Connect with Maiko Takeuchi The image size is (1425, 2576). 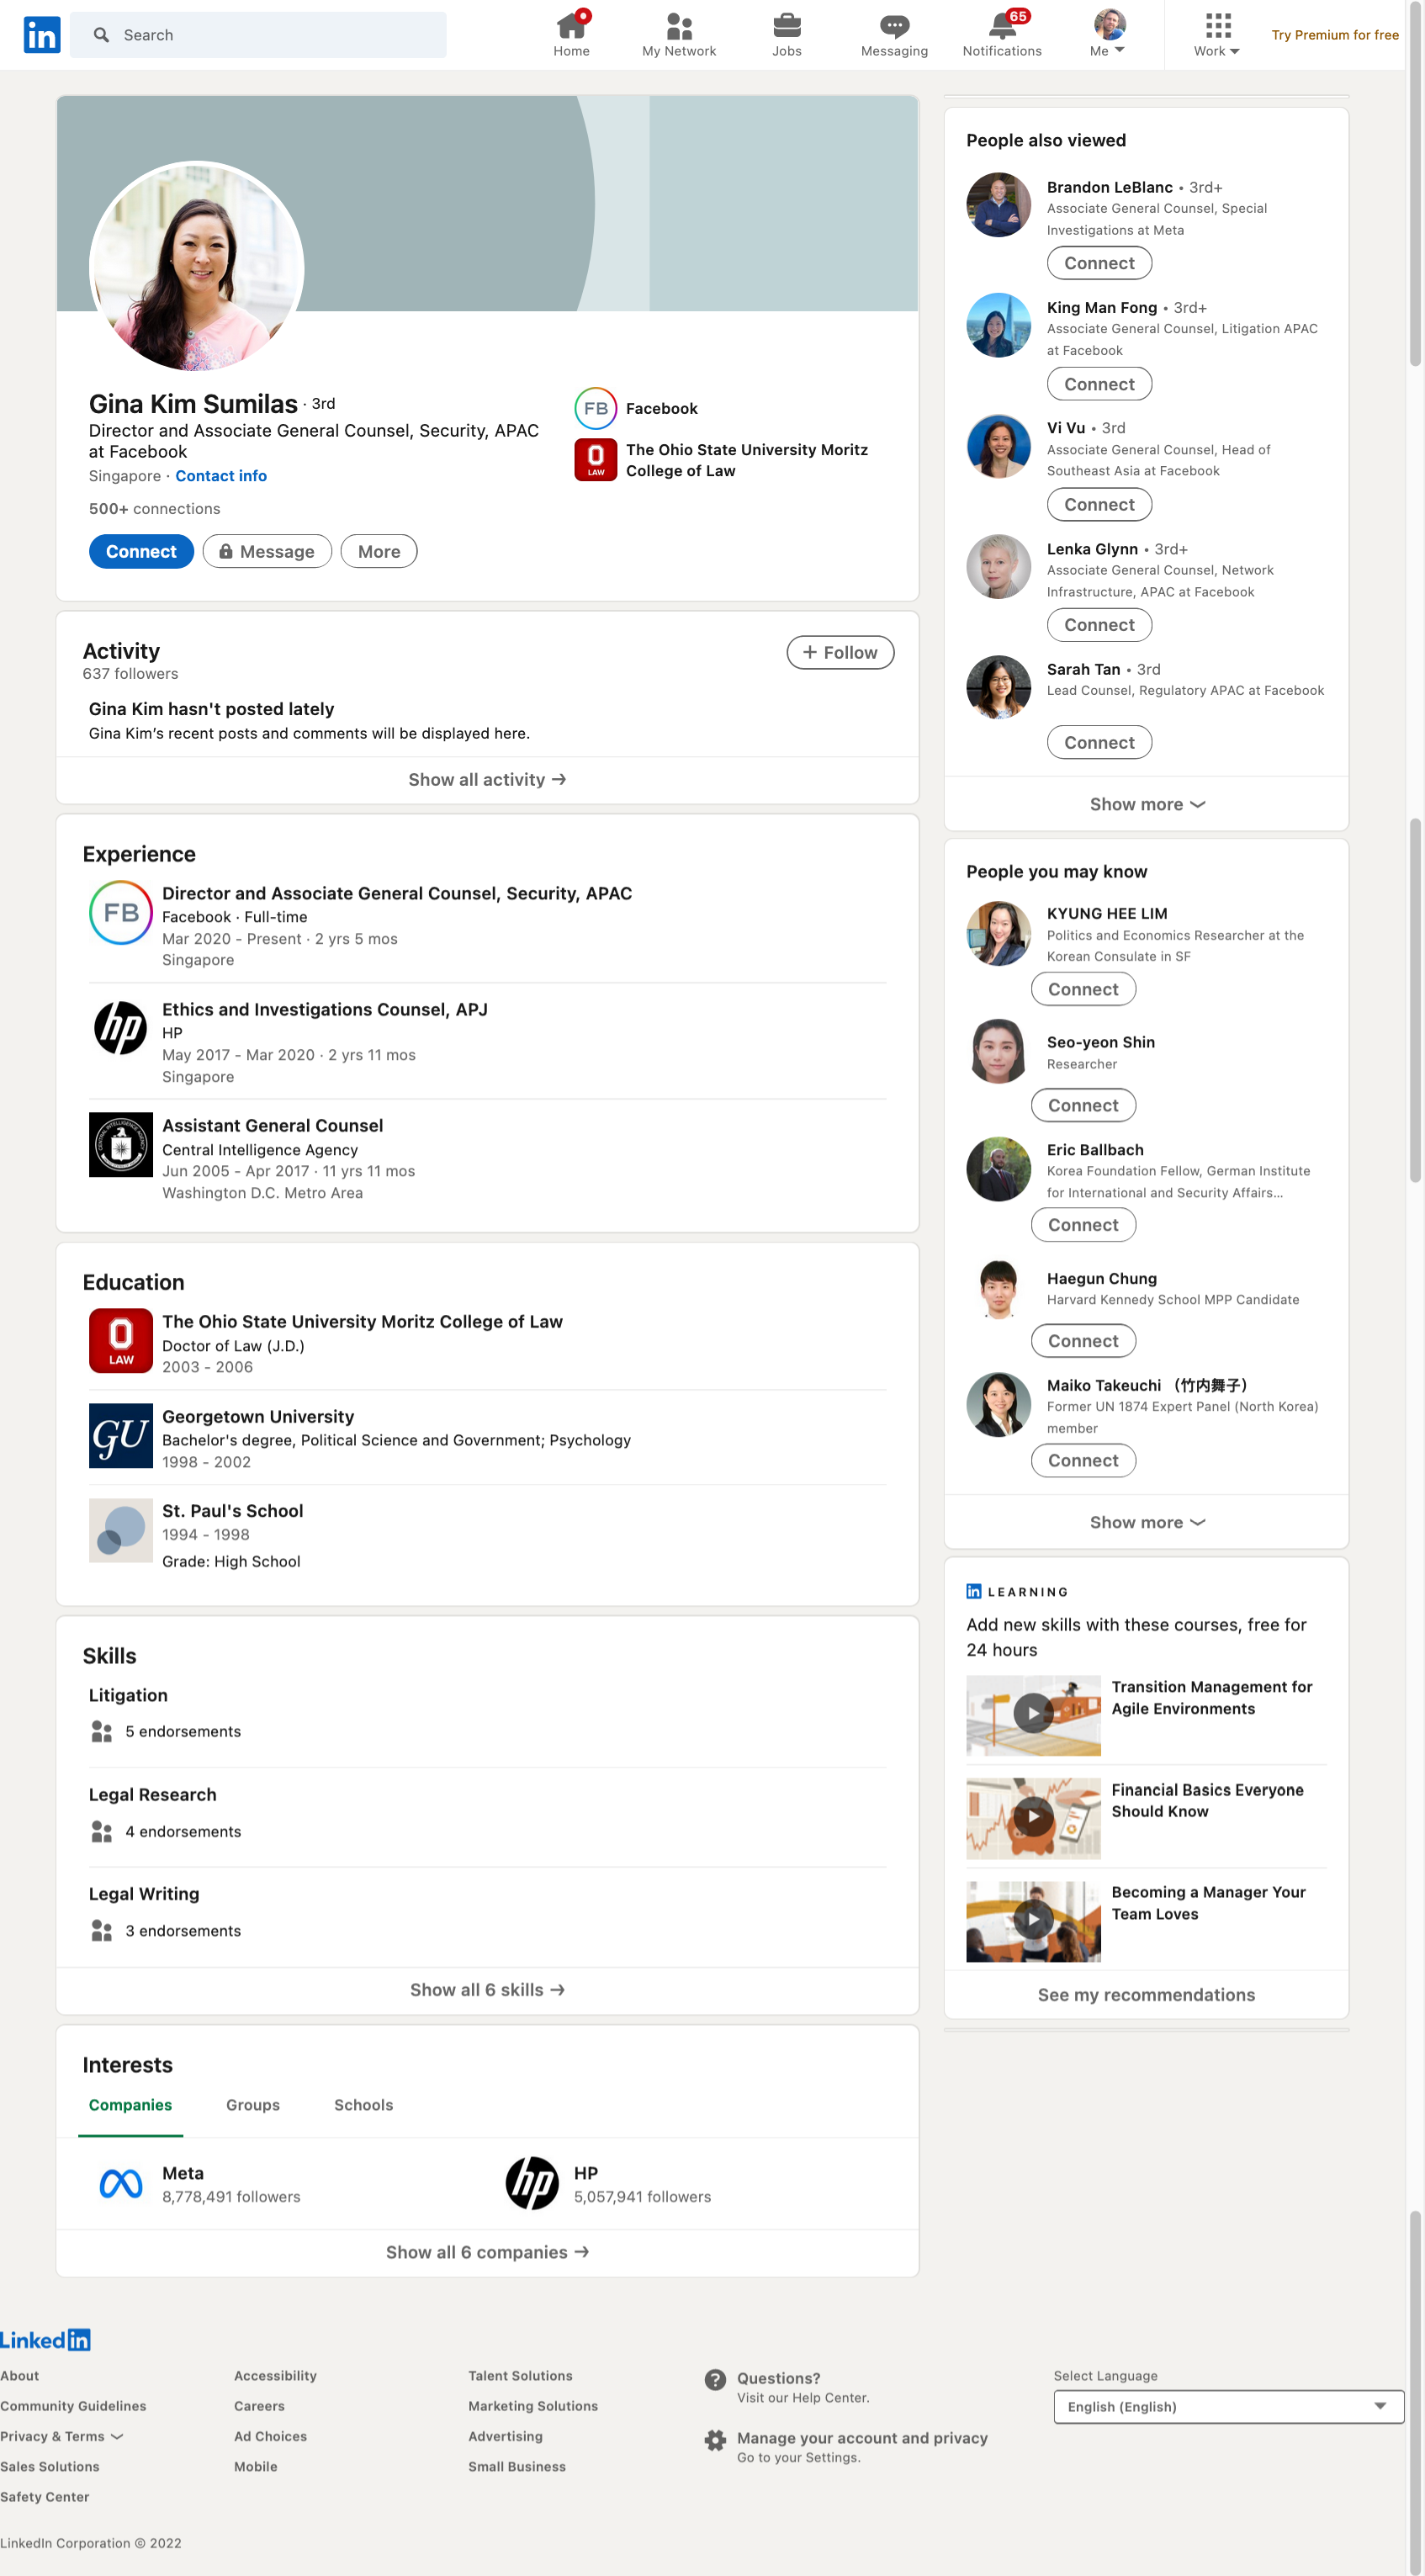tap(1083, 1460)
